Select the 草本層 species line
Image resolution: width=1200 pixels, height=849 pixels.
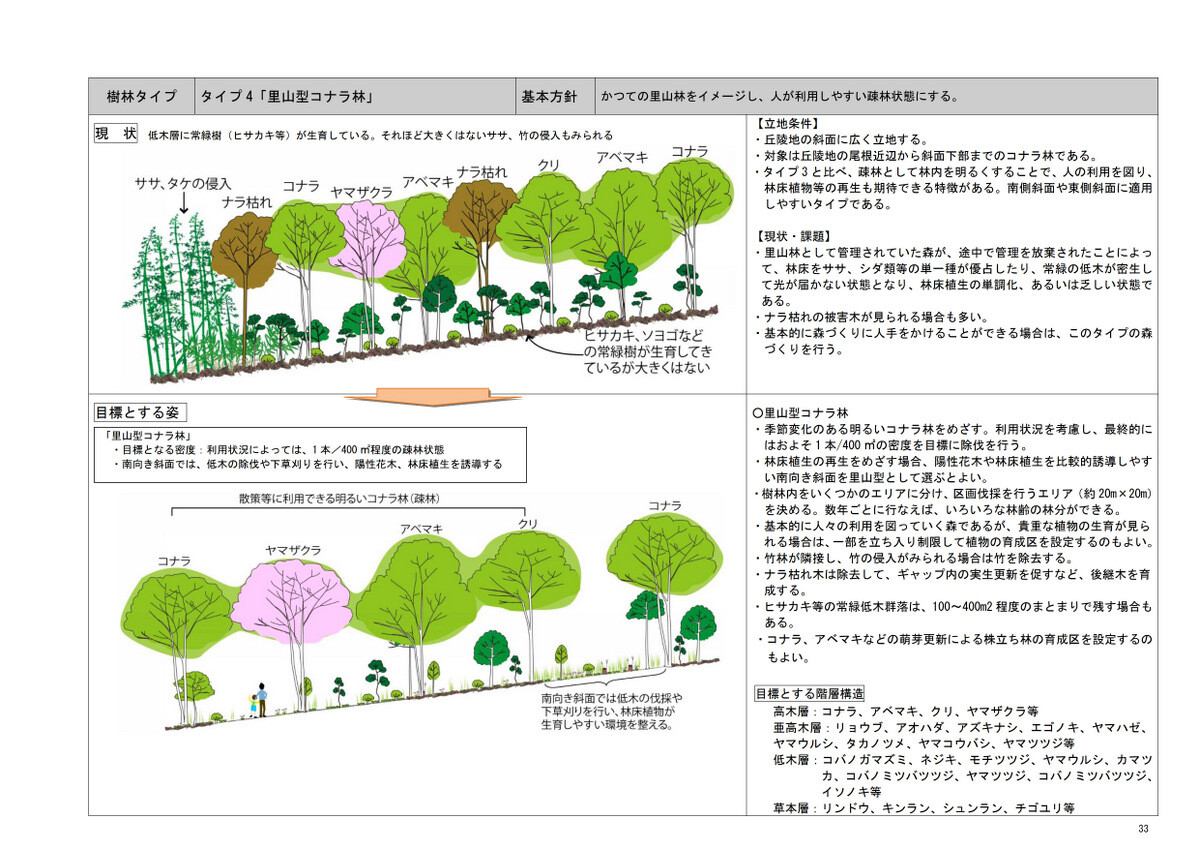click(x=923, y=807)
